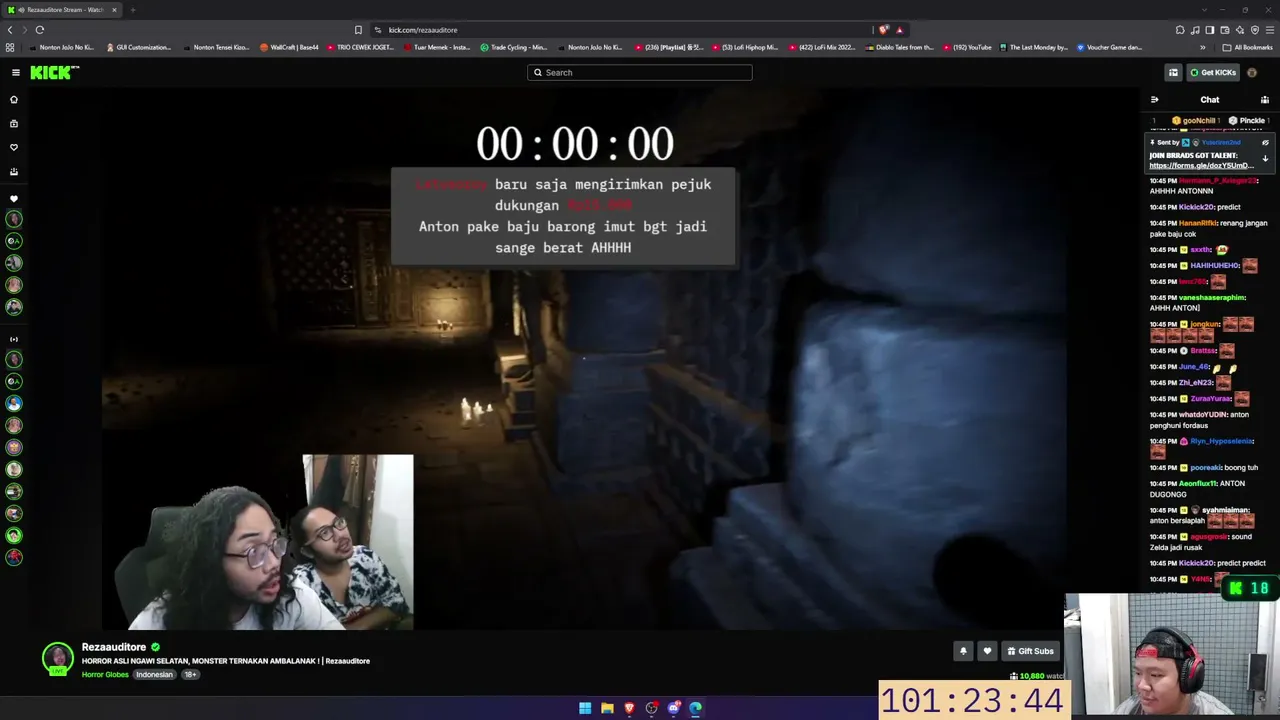
Task: Open the fourth icon in Kick sidebar below heart
Action: coord(14,172)
